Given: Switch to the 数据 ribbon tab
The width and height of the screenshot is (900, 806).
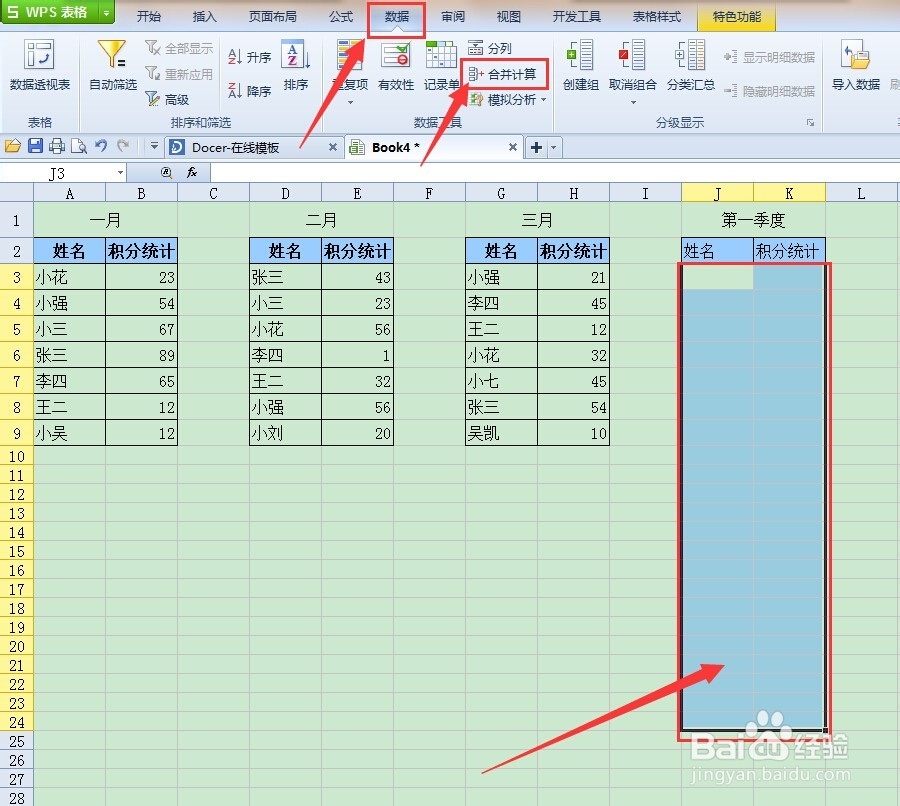Looking at the screenshot, I should [397, 17].
